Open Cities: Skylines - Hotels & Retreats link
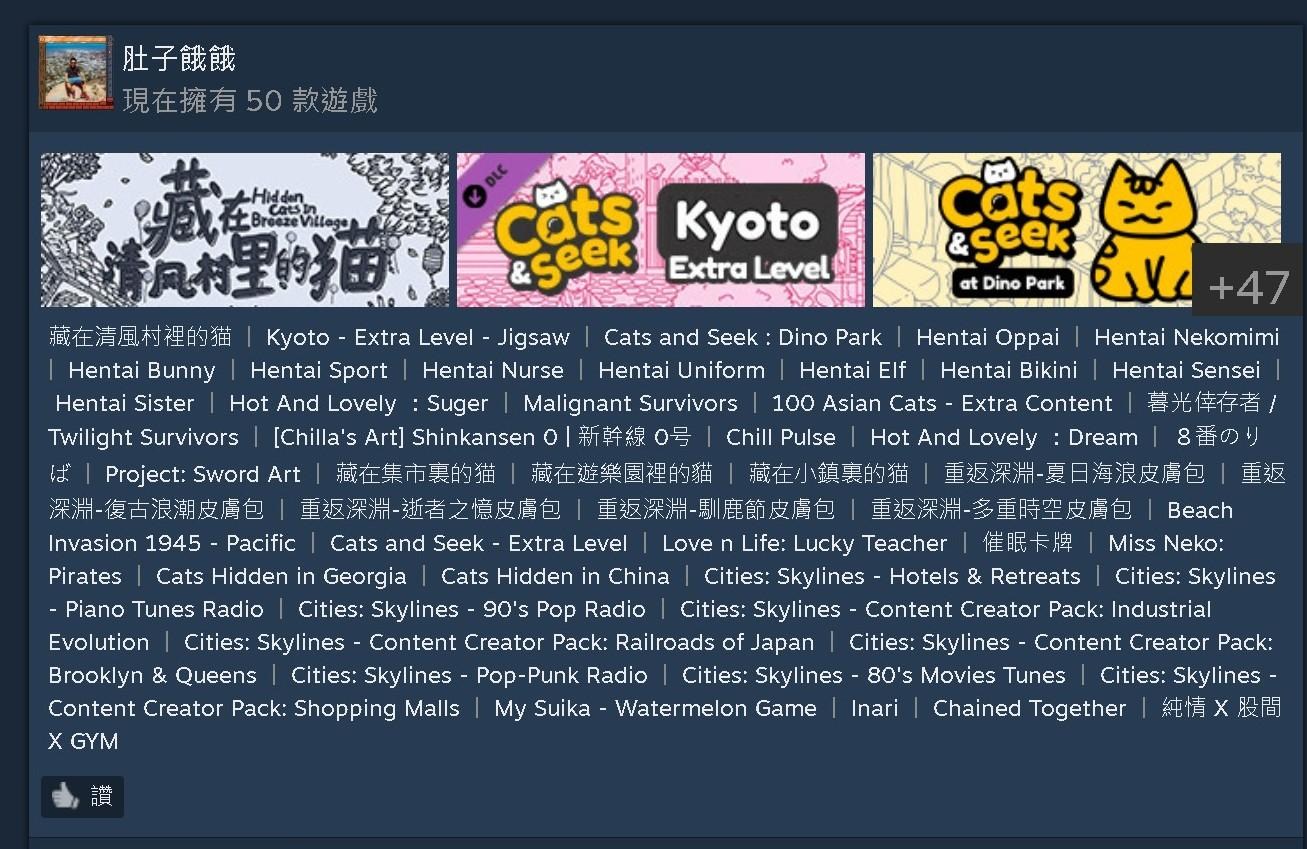The image size is (1307, 849). pos(892,576)
